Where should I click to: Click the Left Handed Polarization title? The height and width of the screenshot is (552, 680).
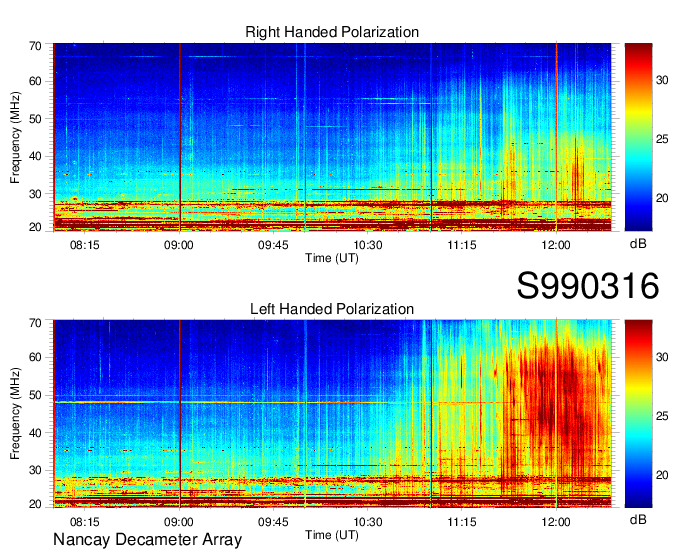click(332, 309)
